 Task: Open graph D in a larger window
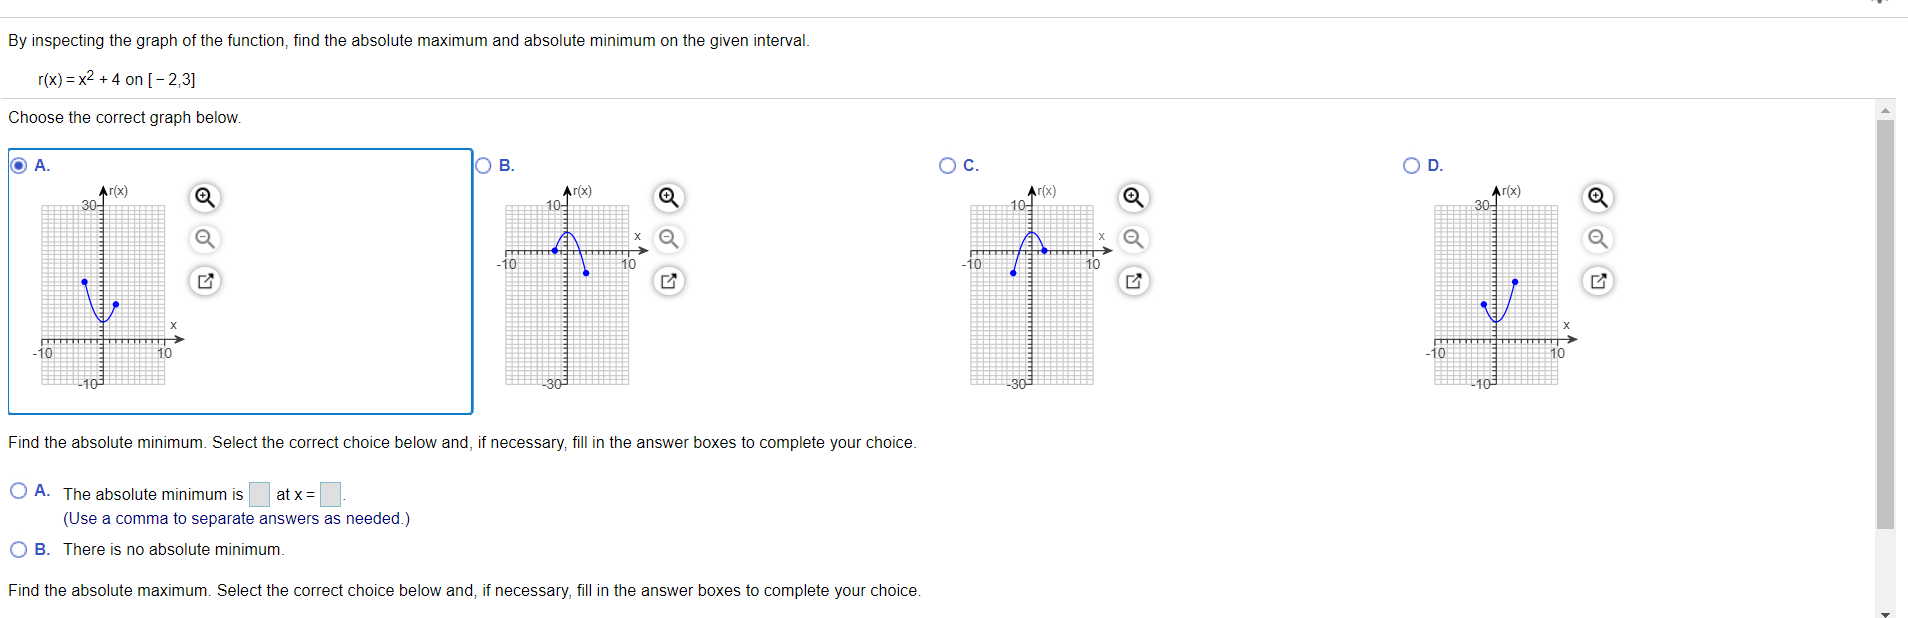point(1597,281)
